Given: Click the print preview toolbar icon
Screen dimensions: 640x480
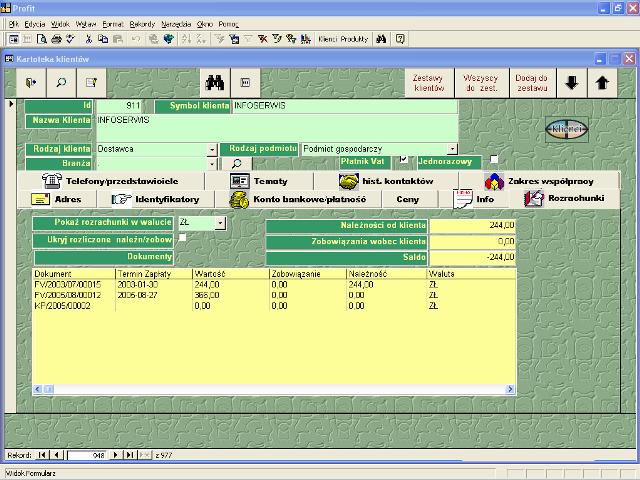Looking at the screenshot, I should point(42,39).
